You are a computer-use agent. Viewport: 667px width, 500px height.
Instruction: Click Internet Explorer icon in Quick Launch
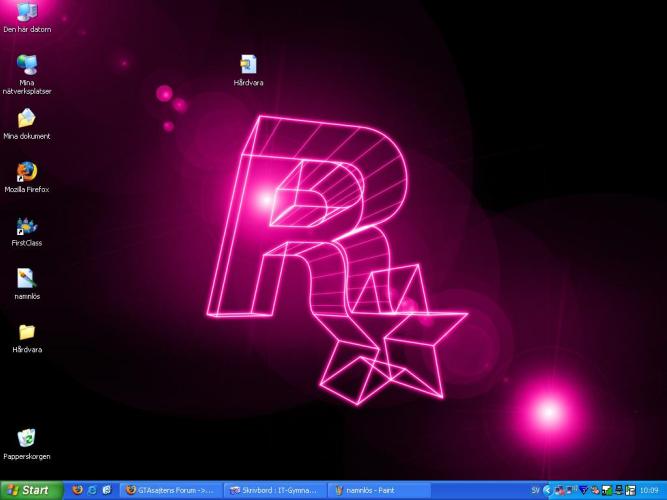pyautogui.click(x=92, y=490)
